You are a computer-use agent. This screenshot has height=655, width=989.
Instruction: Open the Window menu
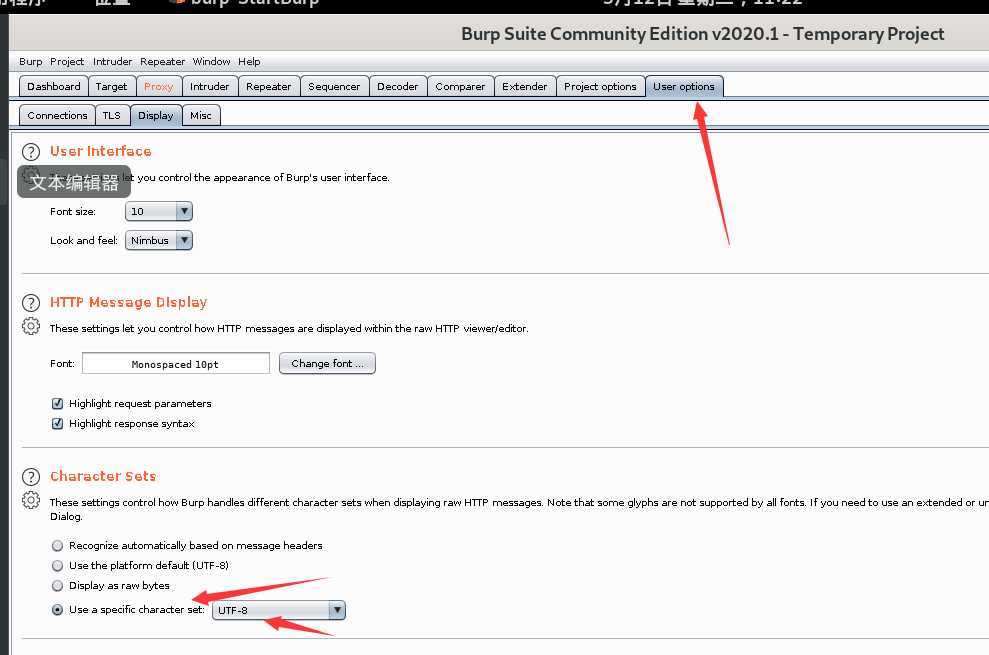tap(211, 61)
